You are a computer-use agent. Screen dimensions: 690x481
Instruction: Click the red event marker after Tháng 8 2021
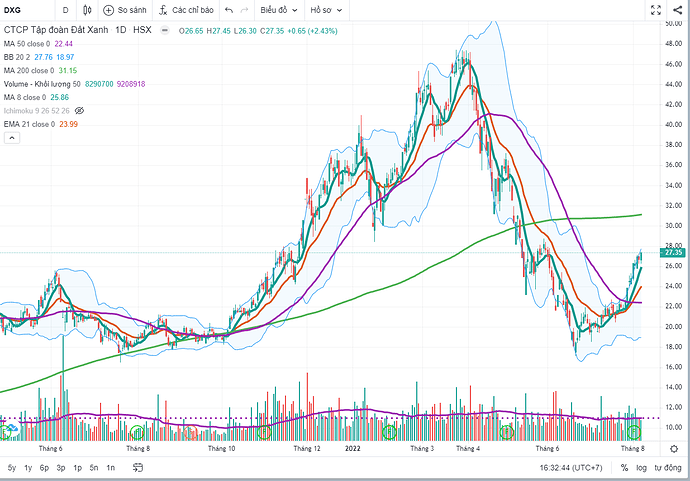tap(190, 433)
